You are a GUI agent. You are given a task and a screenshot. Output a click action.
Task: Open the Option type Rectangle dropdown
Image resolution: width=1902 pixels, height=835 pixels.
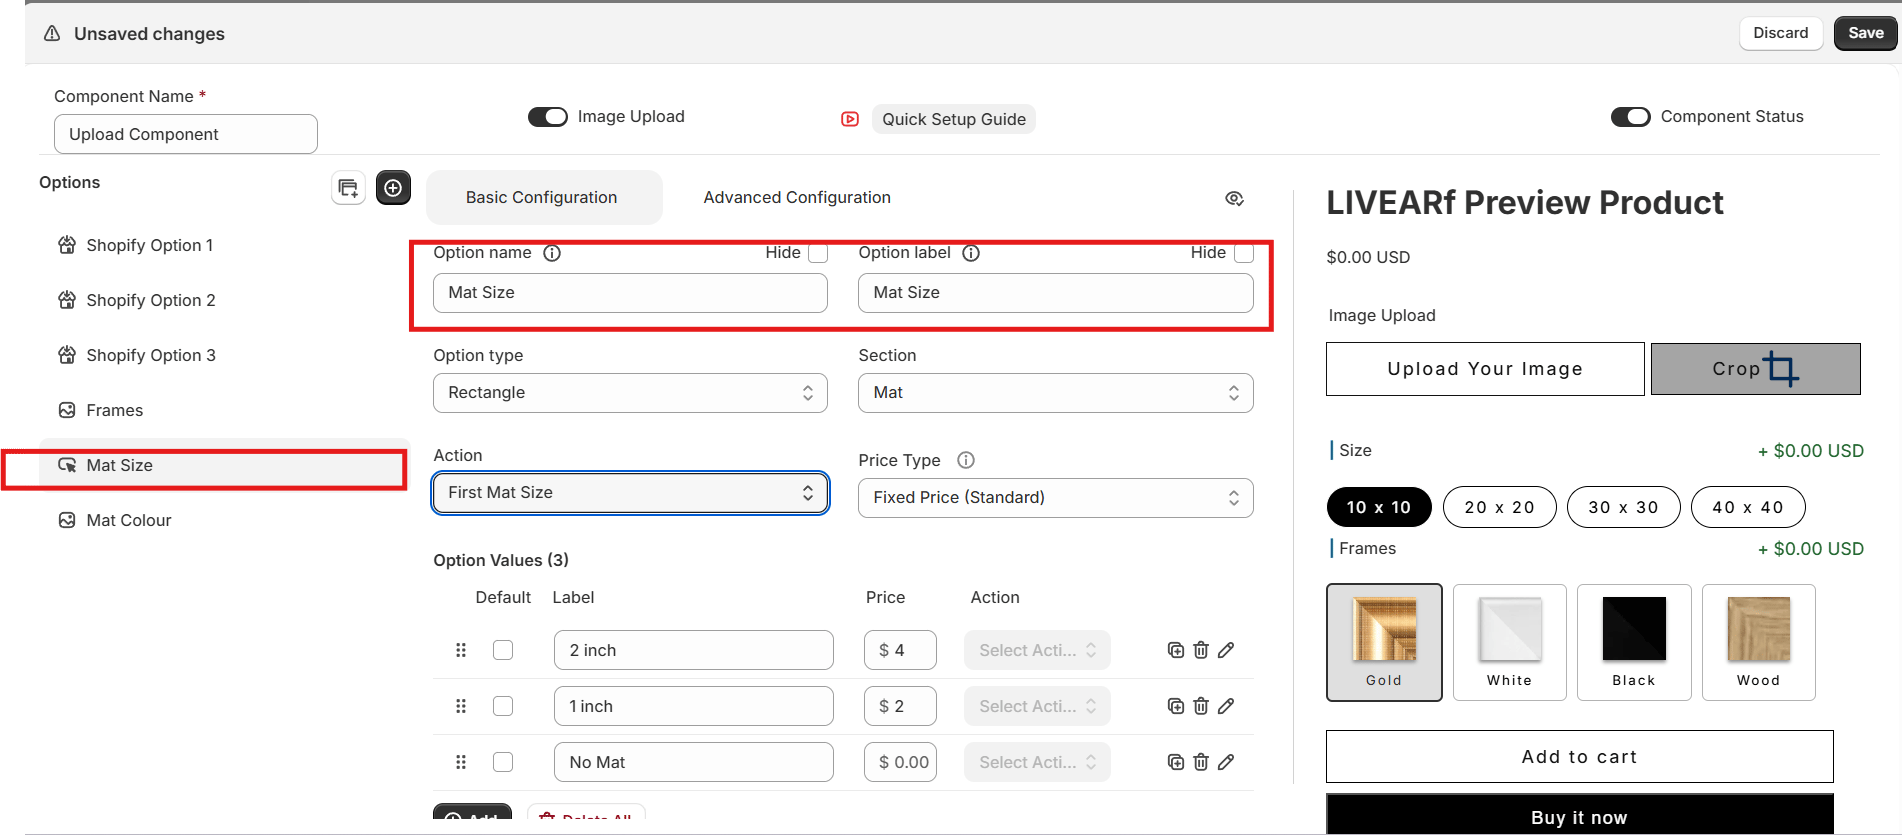(630, 393)
